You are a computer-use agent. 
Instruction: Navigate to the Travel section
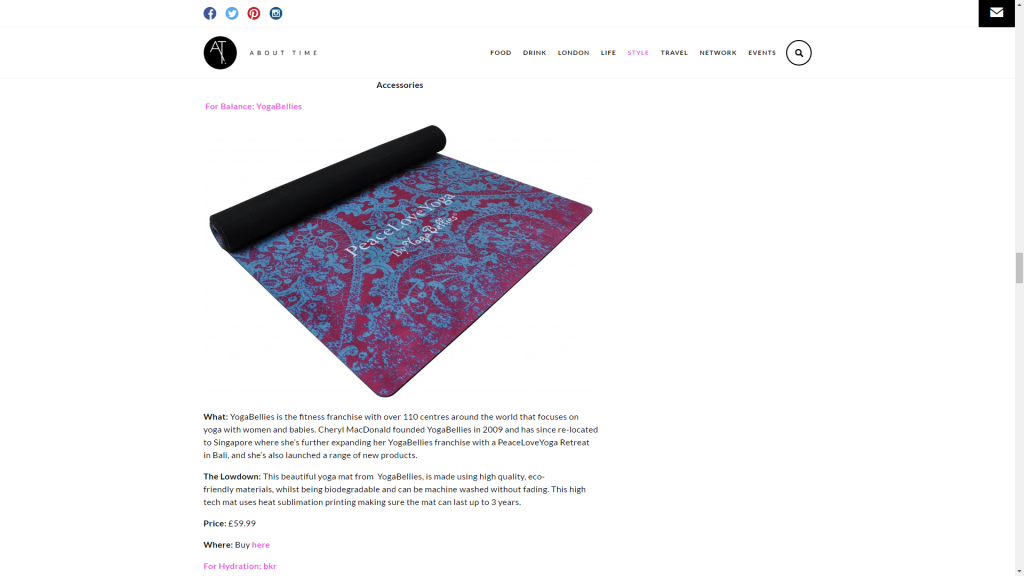point(674,53)
